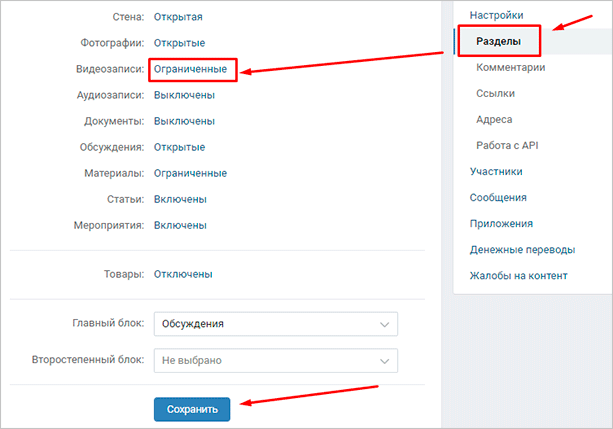The image size is (613, 429).
Task: Open Работа с API item
Action: pyautogui.click(x=508, y=145)
